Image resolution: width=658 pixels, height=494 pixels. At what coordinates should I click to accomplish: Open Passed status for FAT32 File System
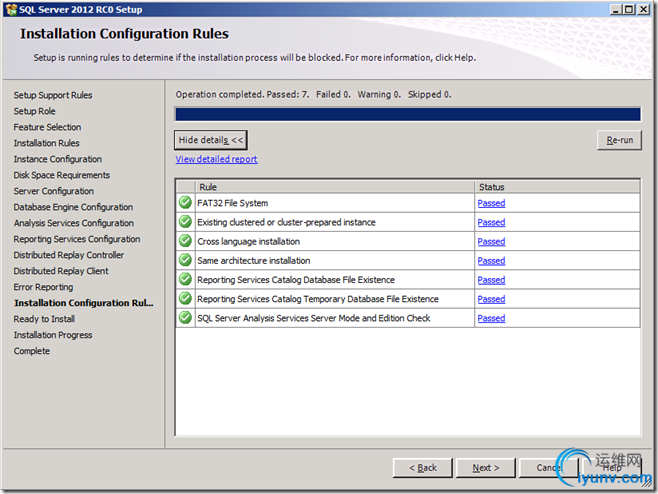(491, 203)
